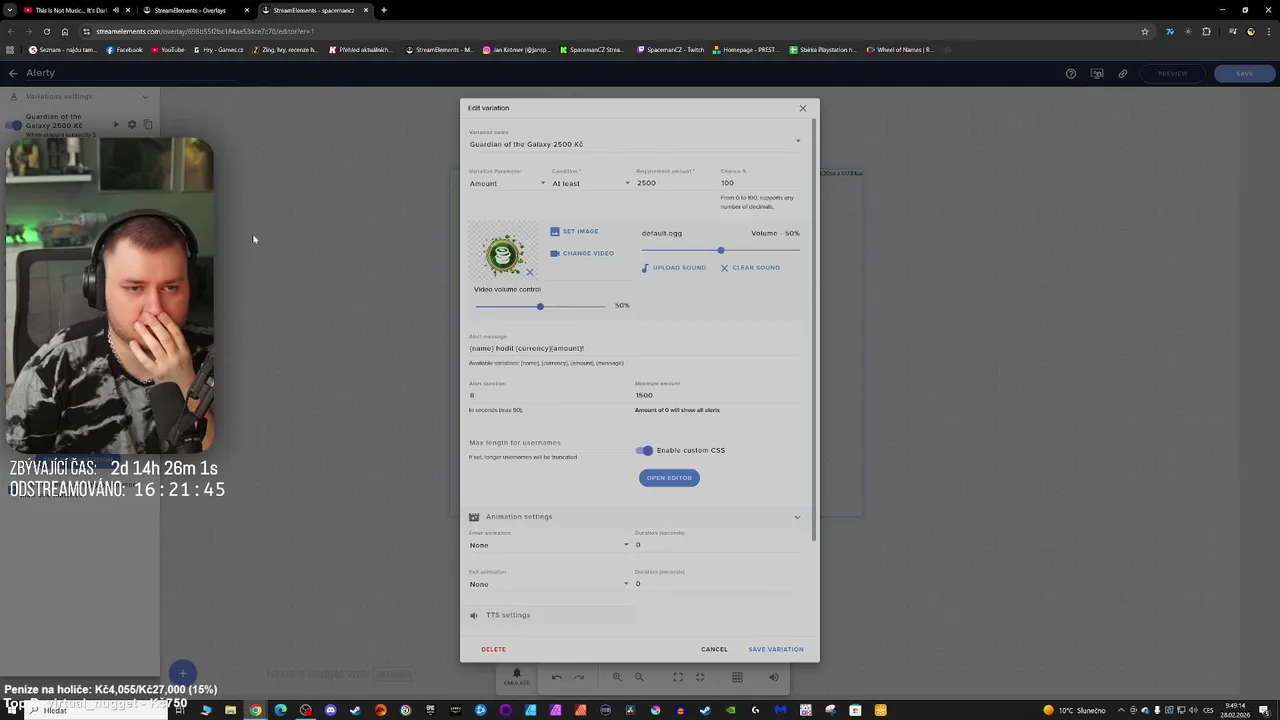This screenshot has height=720, width=1280.
Task: Open the Condition dropdown showing At least
Action: (590, 183)
